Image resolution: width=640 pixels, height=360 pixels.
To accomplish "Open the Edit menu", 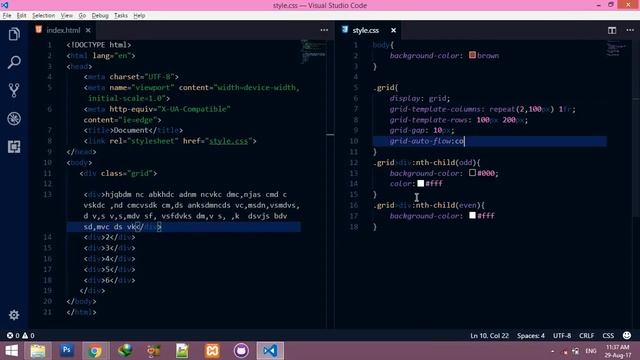I will coord(21,16).
